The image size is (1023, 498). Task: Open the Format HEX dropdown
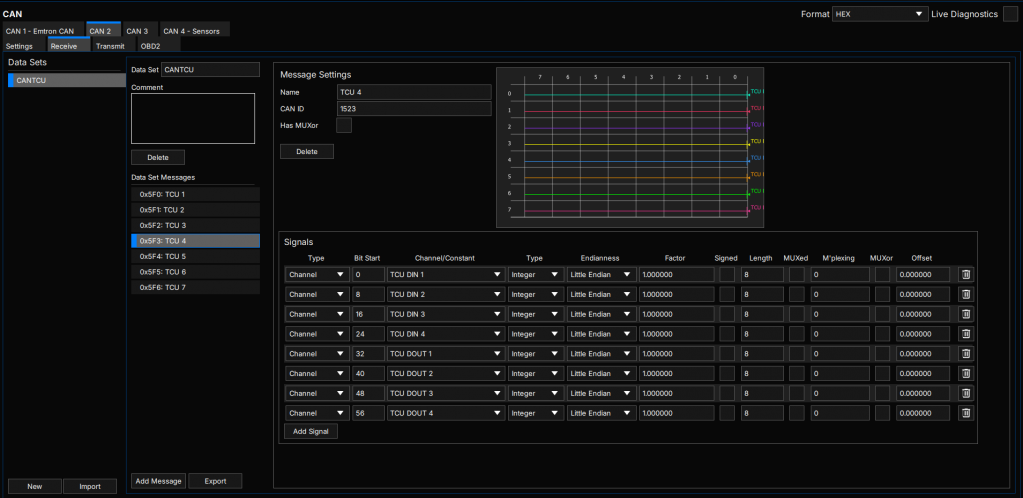(x=879, y=14)
